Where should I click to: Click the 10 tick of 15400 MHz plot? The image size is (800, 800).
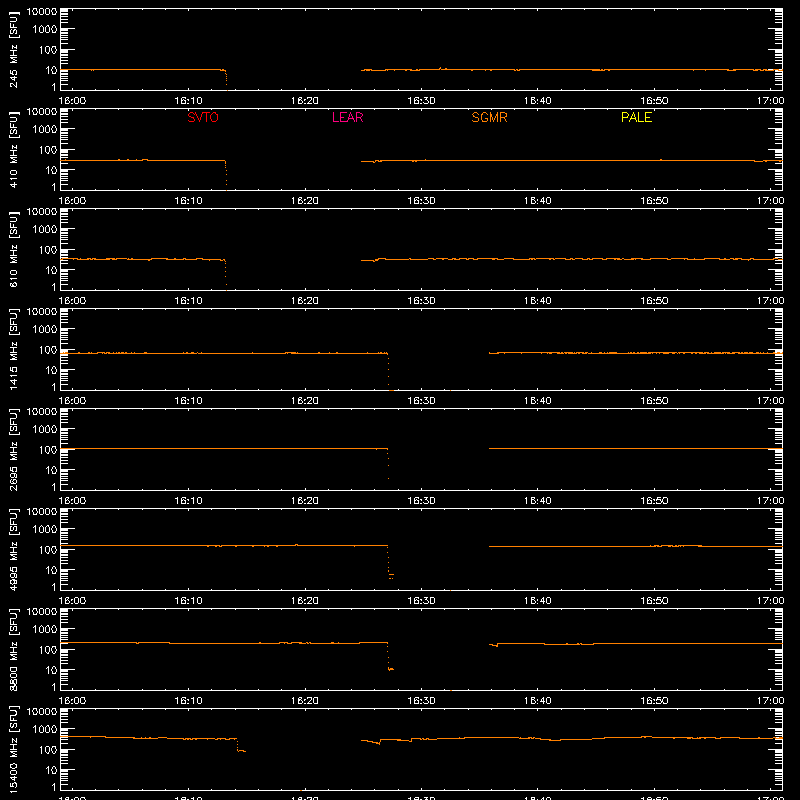click(x=51, y=770)
